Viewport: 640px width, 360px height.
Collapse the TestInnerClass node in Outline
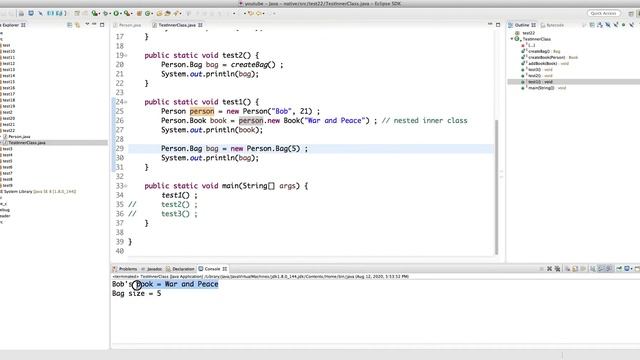pyautogui.click(x=512, y=39)
